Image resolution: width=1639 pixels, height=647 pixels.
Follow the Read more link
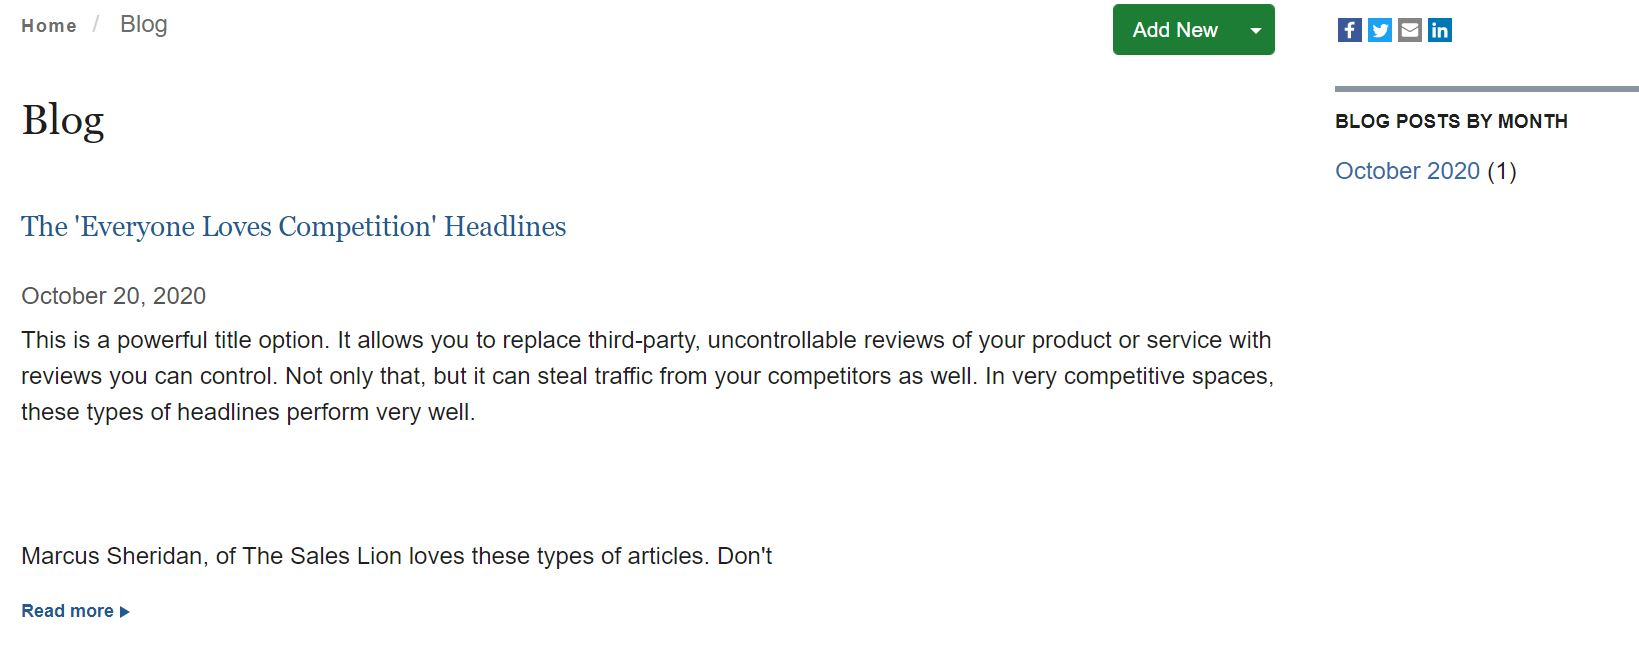pos(67,611)
